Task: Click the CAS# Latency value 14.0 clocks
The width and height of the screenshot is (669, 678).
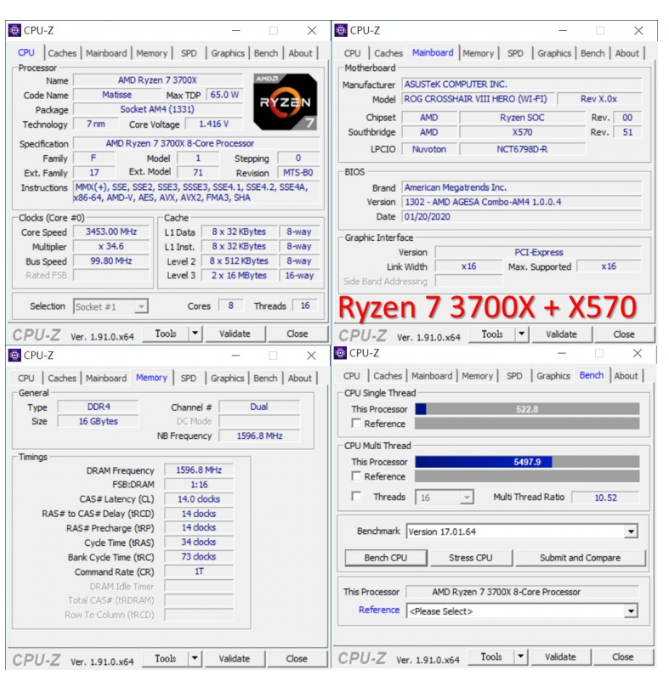Action: click(x=198, y=499)
